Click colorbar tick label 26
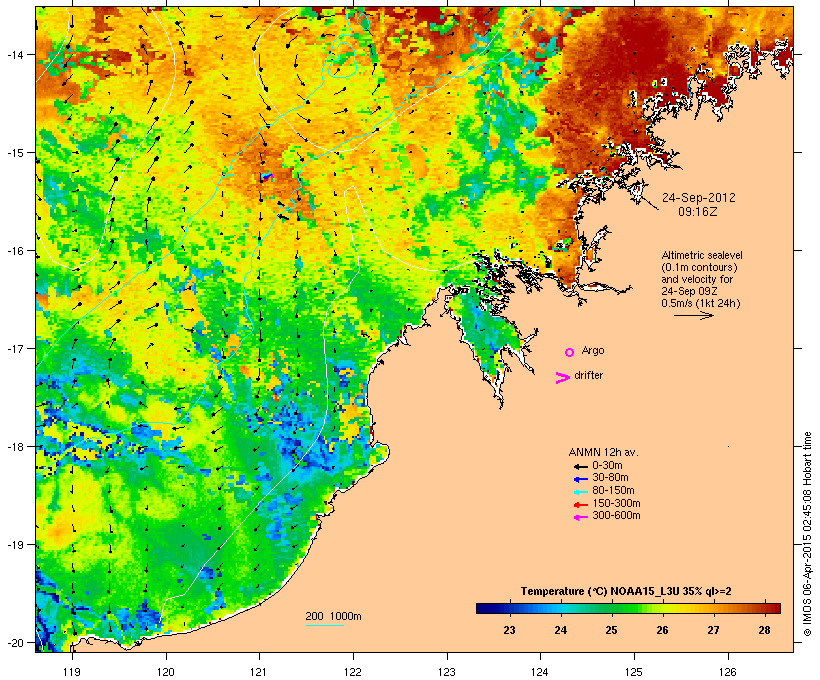 click(663, 630)
